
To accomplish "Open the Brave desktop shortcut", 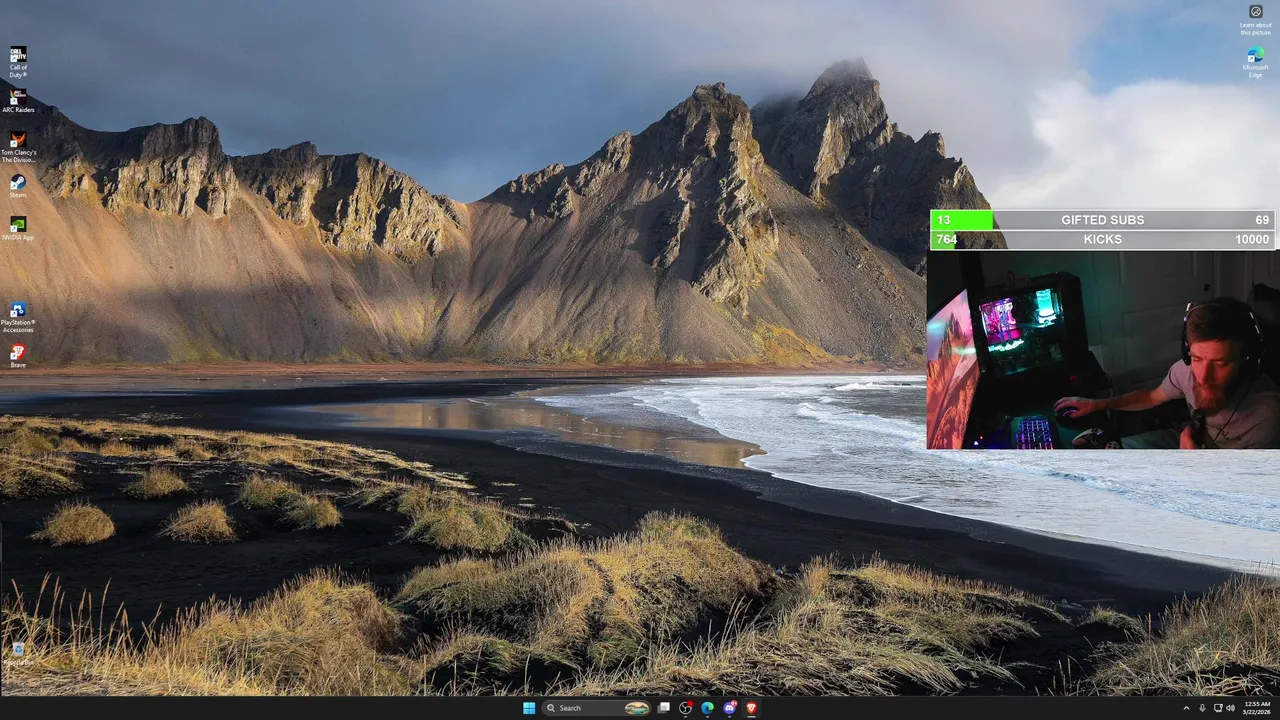I will pos(18,356).
